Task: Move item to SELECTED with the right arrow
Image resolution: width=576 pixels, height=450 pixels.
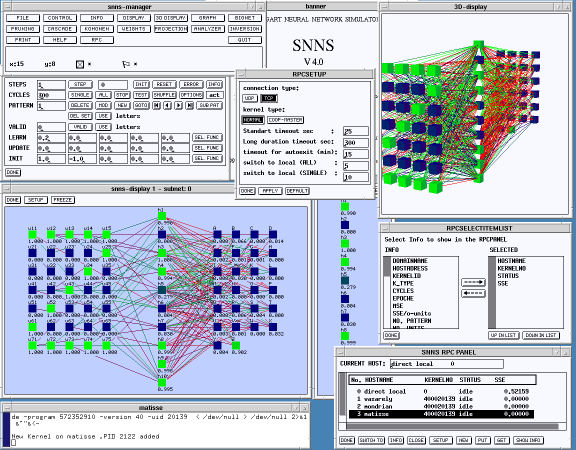Action: coord(473,282)
